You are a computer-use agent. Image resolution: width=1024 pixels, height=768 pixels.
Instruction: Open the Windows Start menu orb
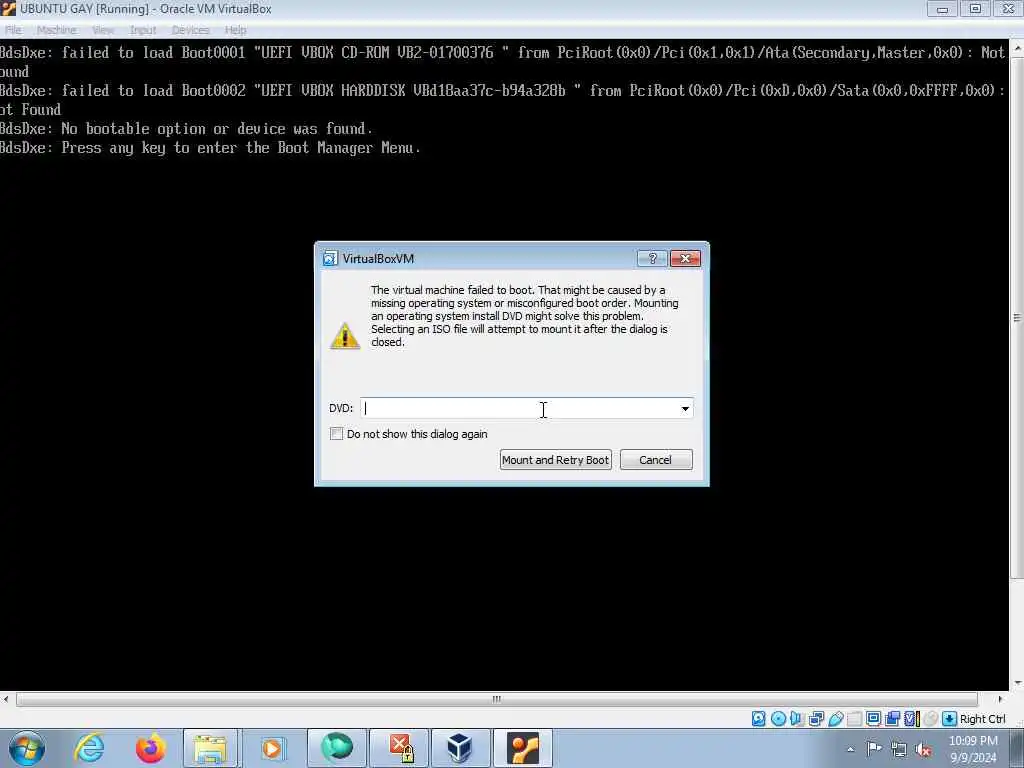pos(27,748)
